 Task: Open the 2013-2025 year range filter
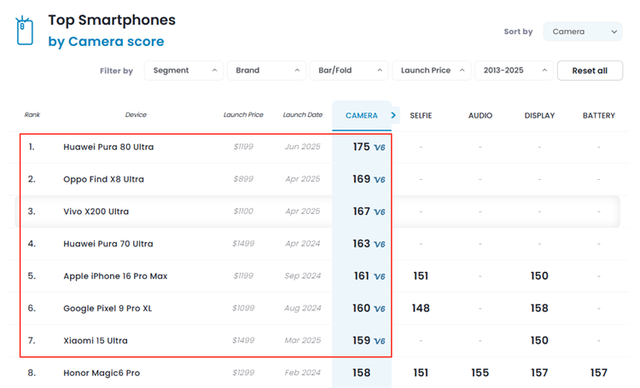point(514,71)
